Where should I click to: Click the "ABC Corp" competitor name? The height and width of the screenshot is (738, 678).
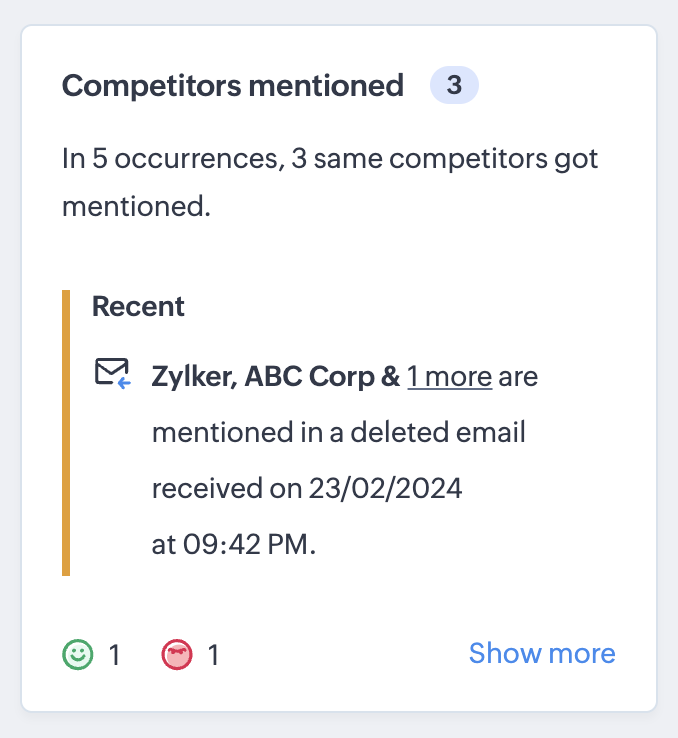[307, 377]
